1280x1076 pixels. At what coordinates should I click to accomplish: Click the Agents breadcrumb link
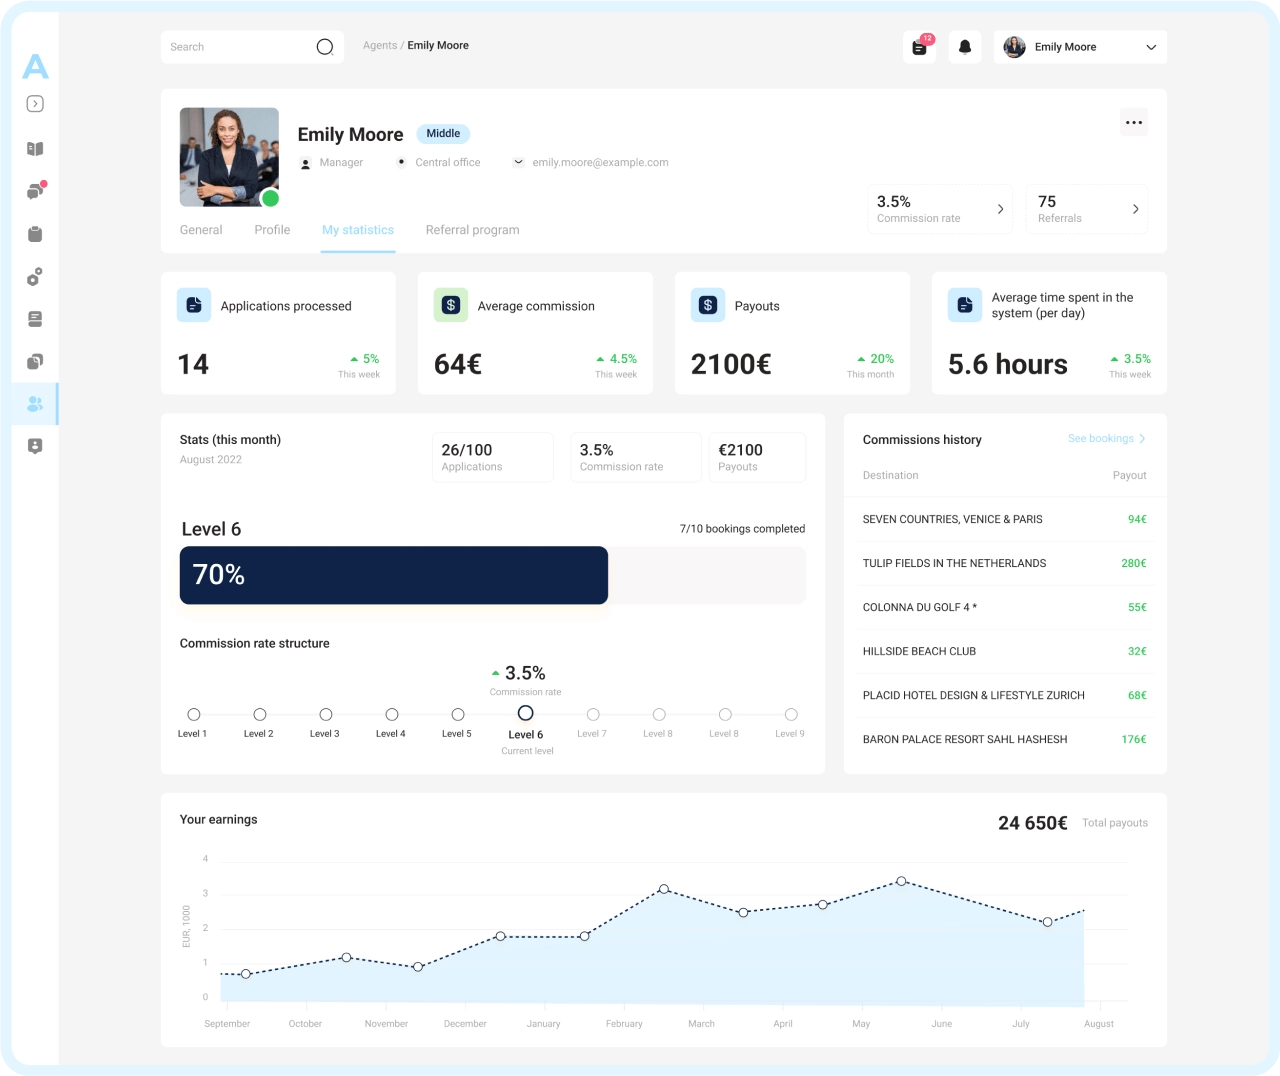point(379,46)
